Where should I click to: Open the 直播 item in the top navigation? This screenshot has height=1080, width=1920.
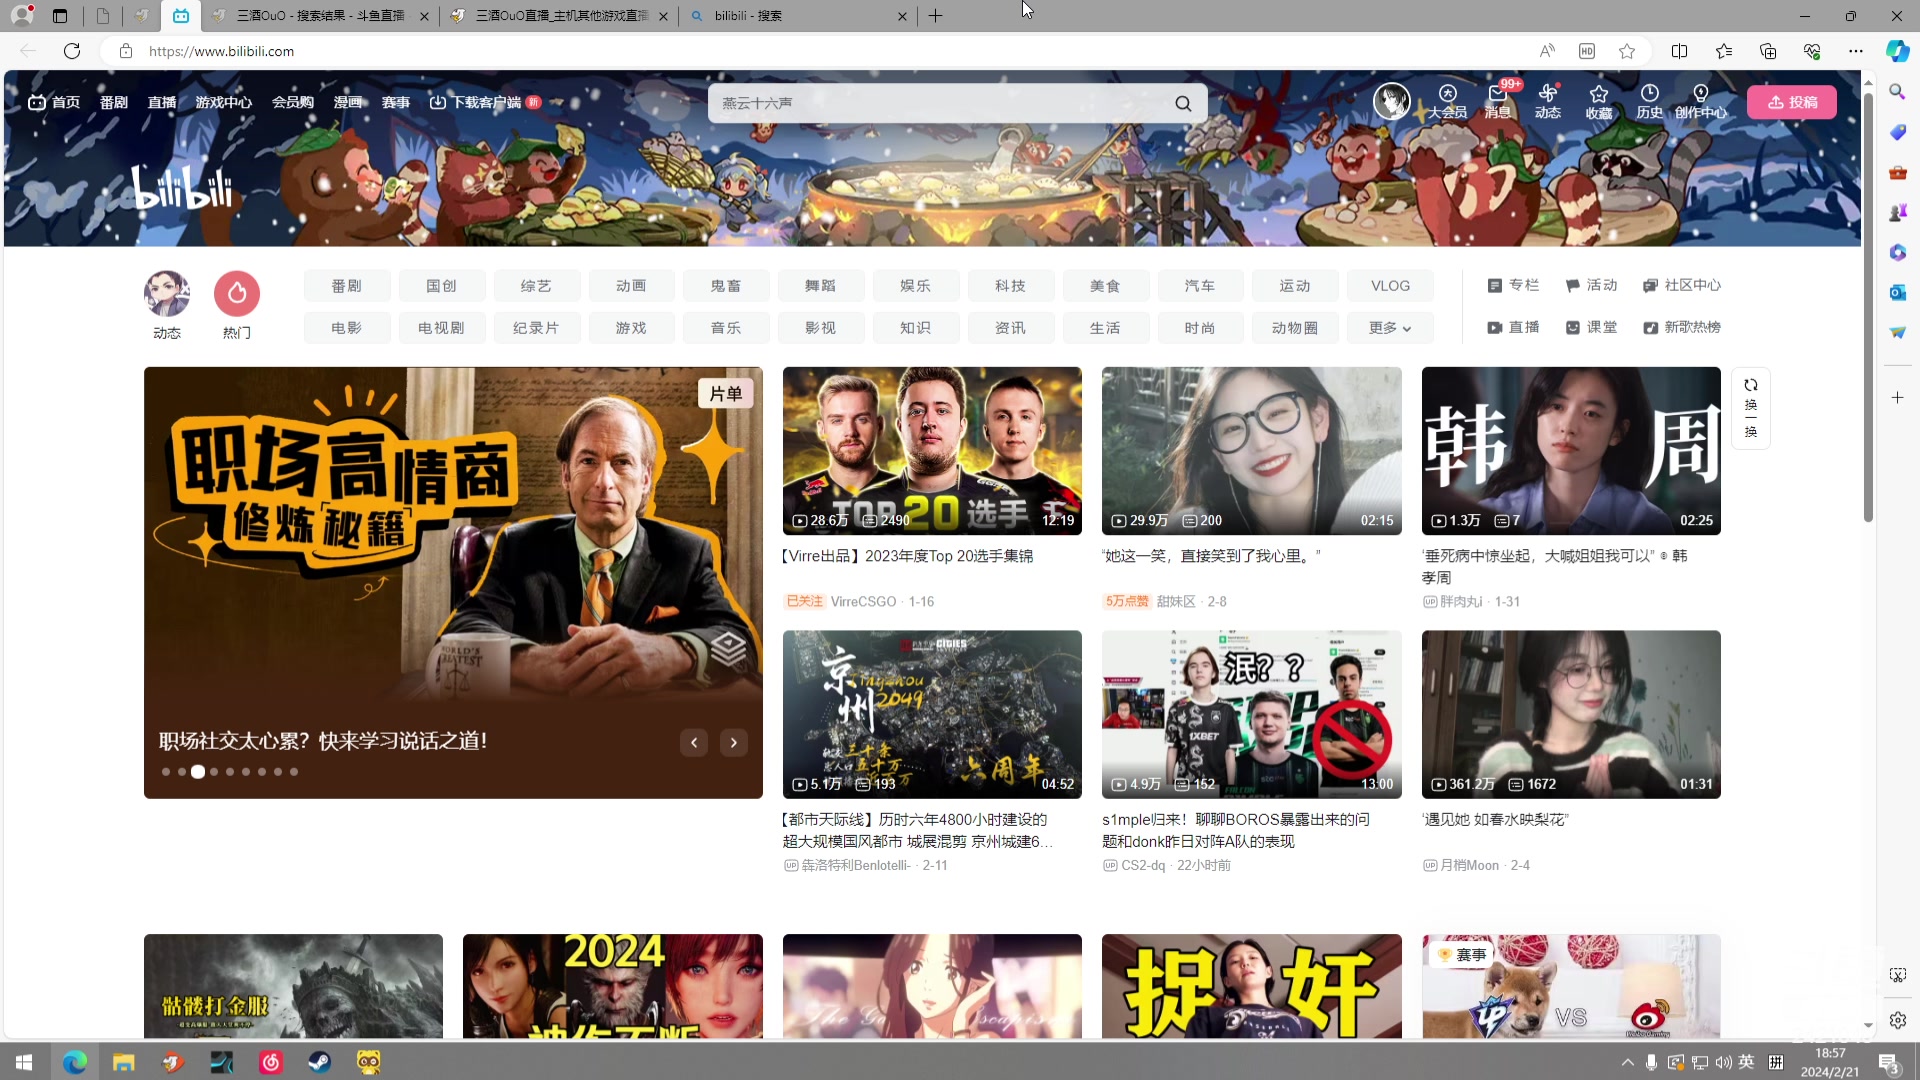(161, 102)
